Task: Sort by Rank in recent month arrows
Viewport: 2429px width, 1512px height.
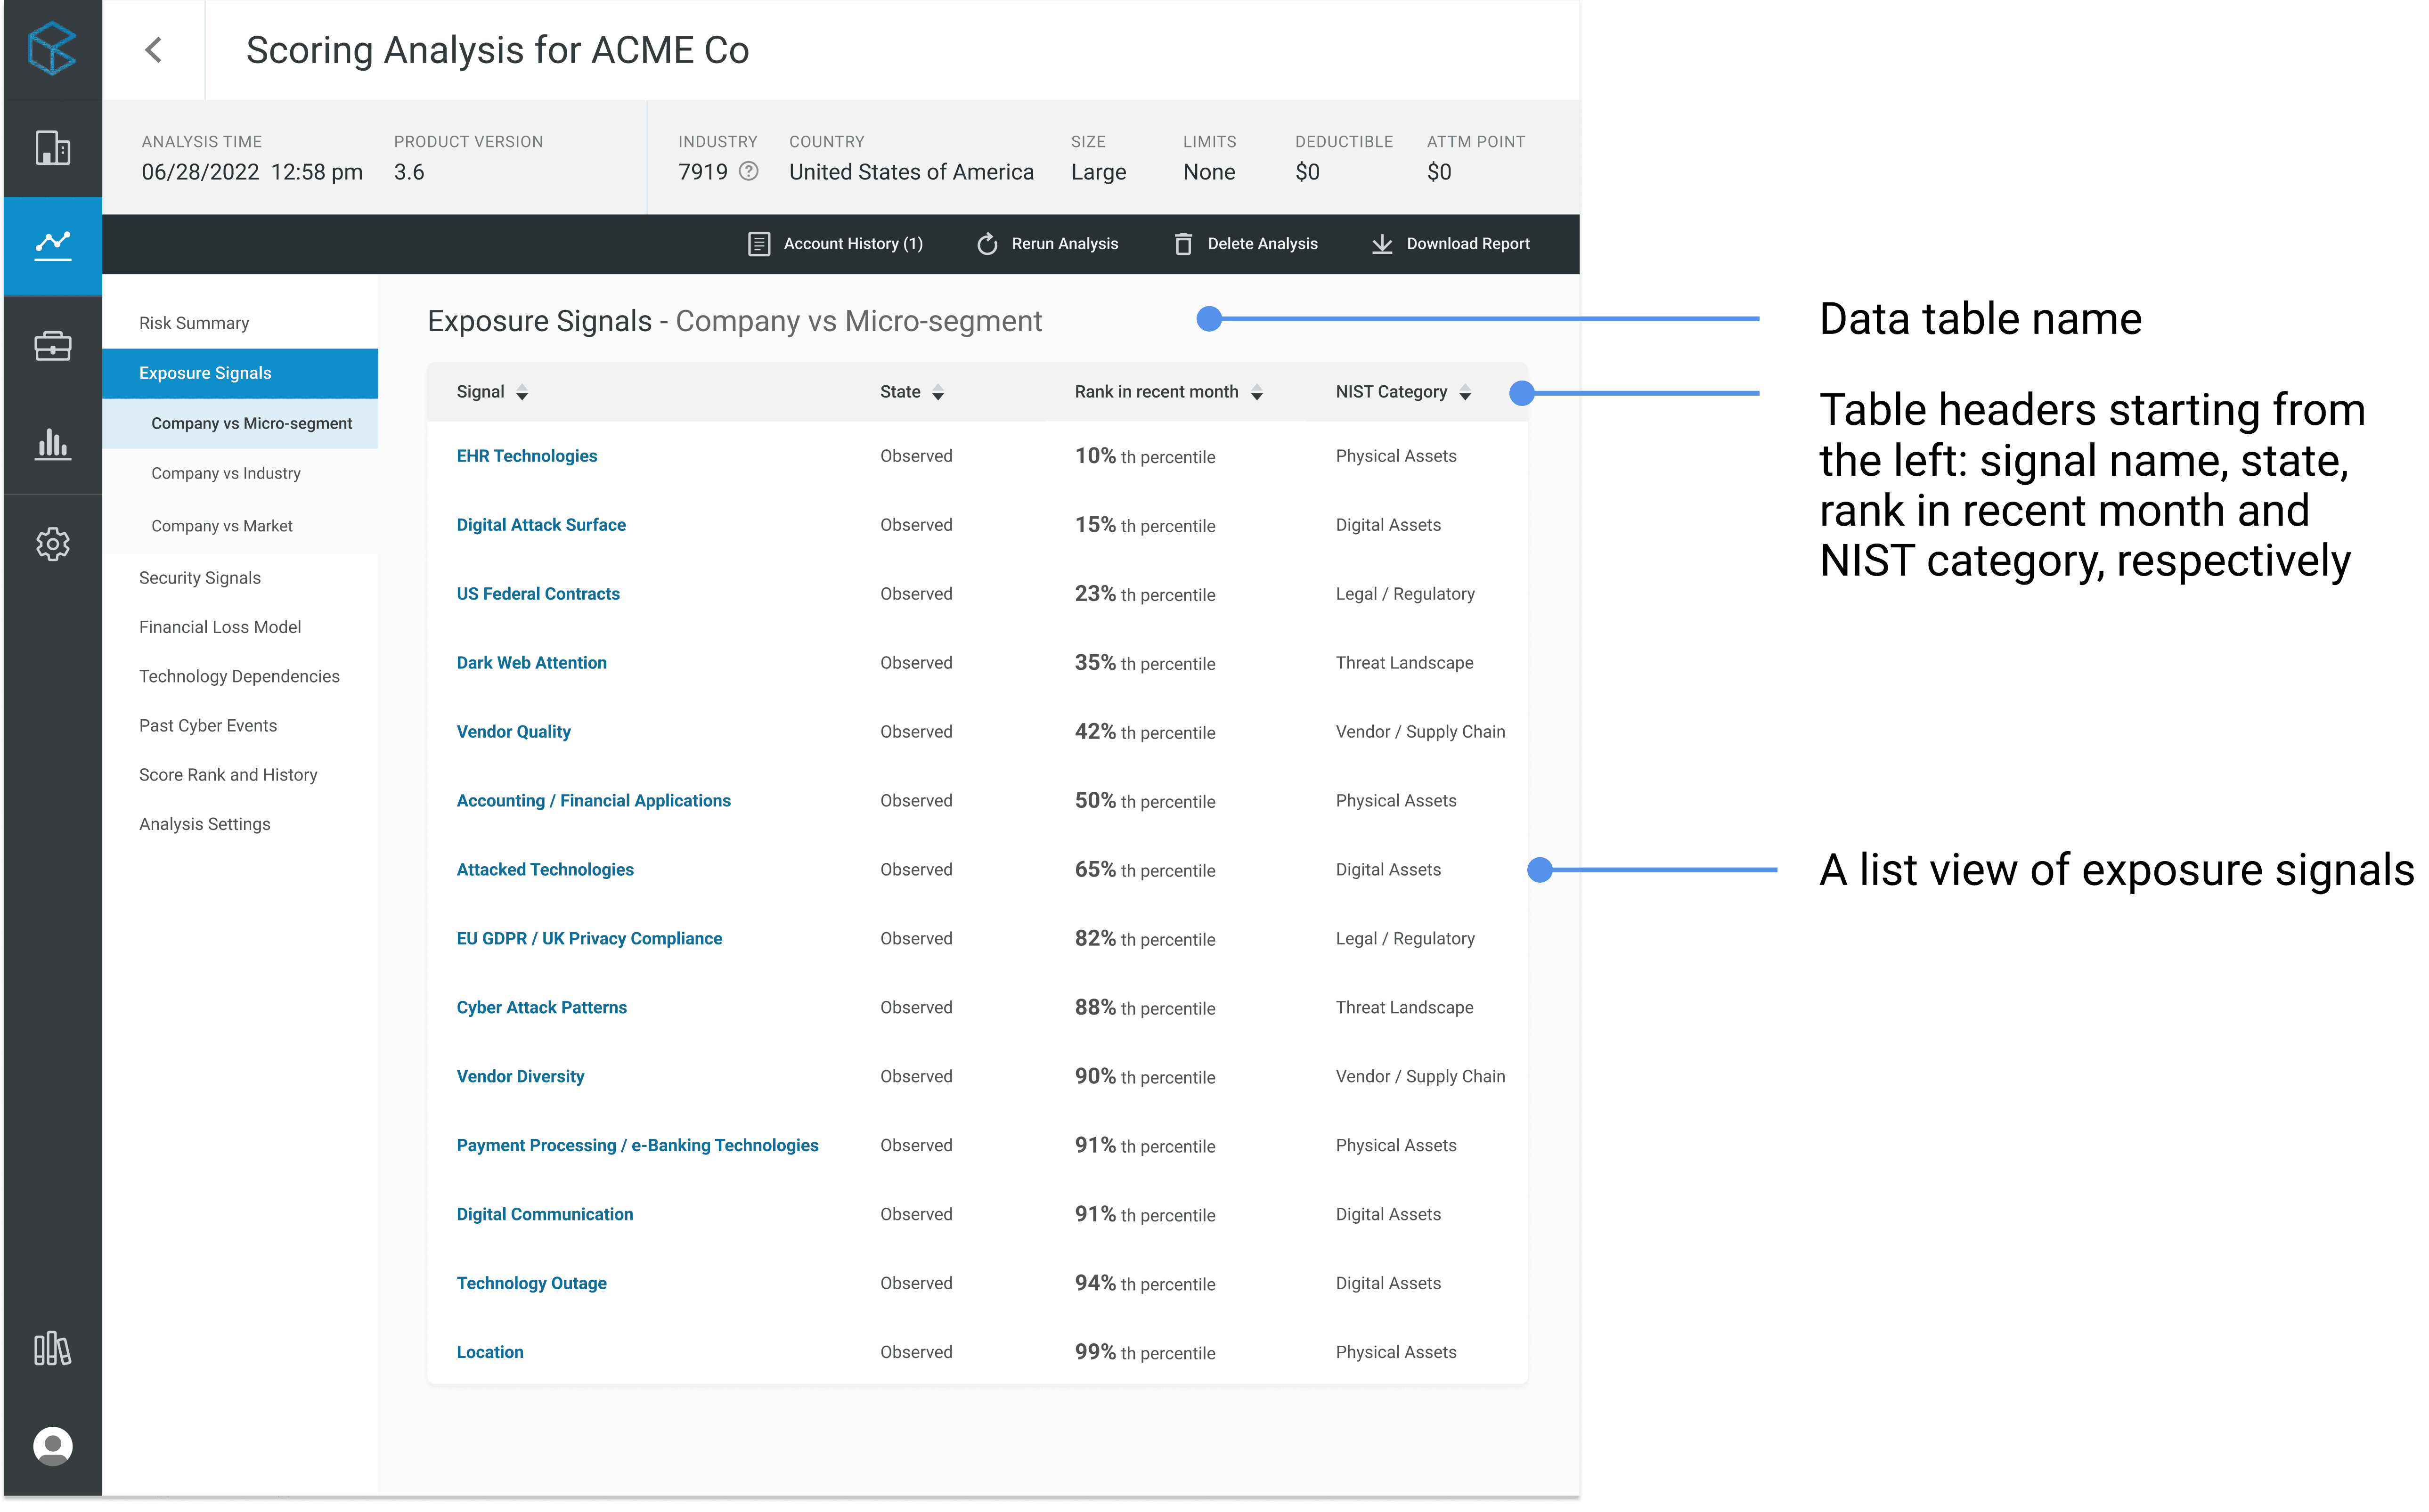Action: point(1257,393)
